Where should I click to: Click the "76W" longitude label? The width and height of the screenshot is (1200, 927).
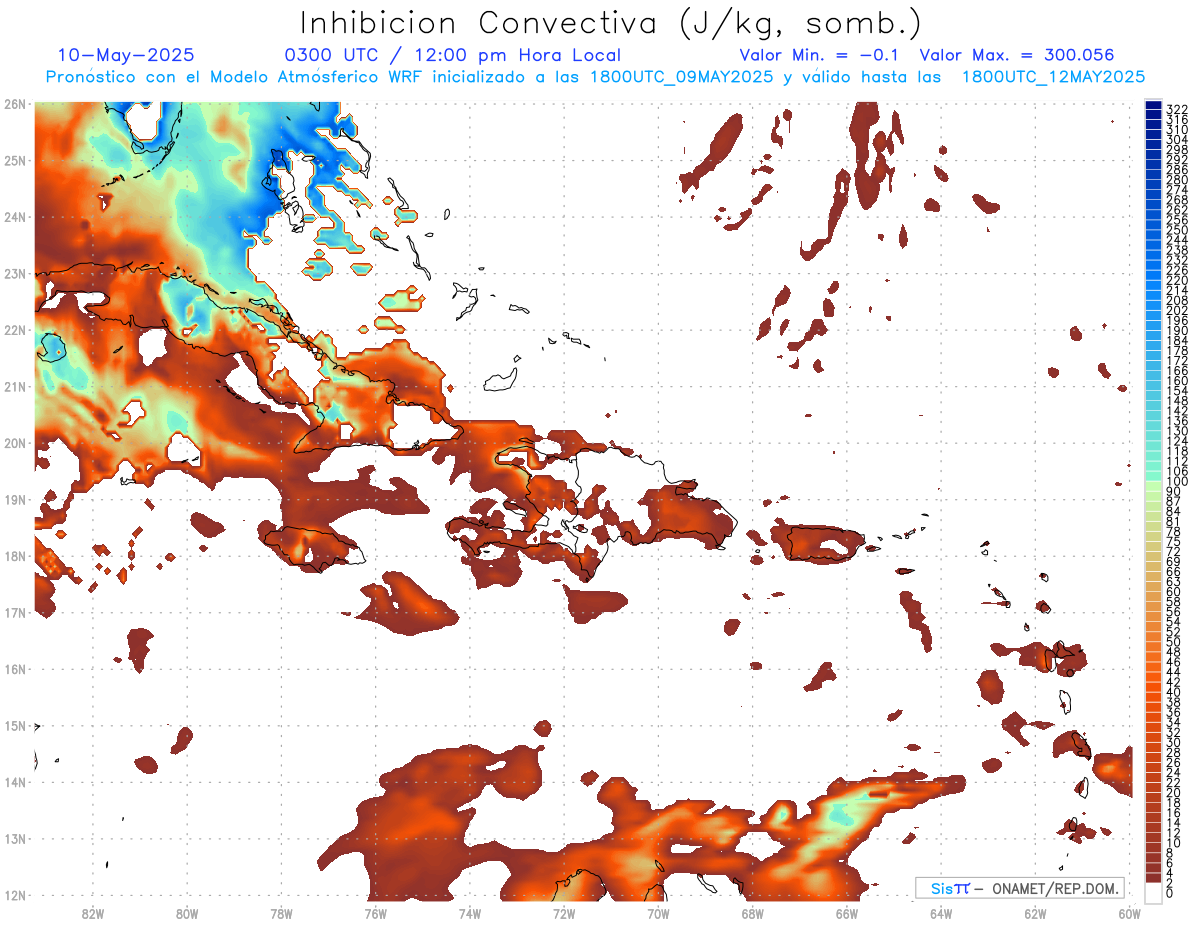coord(376,913)
